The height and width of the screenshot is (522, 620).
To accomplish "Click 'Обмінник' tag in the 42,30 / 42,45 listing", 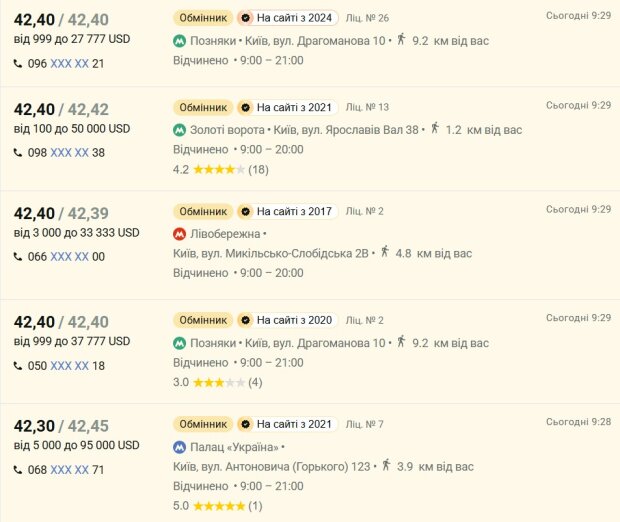I will click(203, 424).
